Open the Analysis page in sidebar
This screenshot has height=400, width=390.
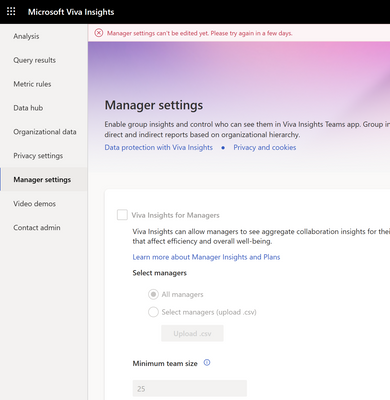point(26,36)
